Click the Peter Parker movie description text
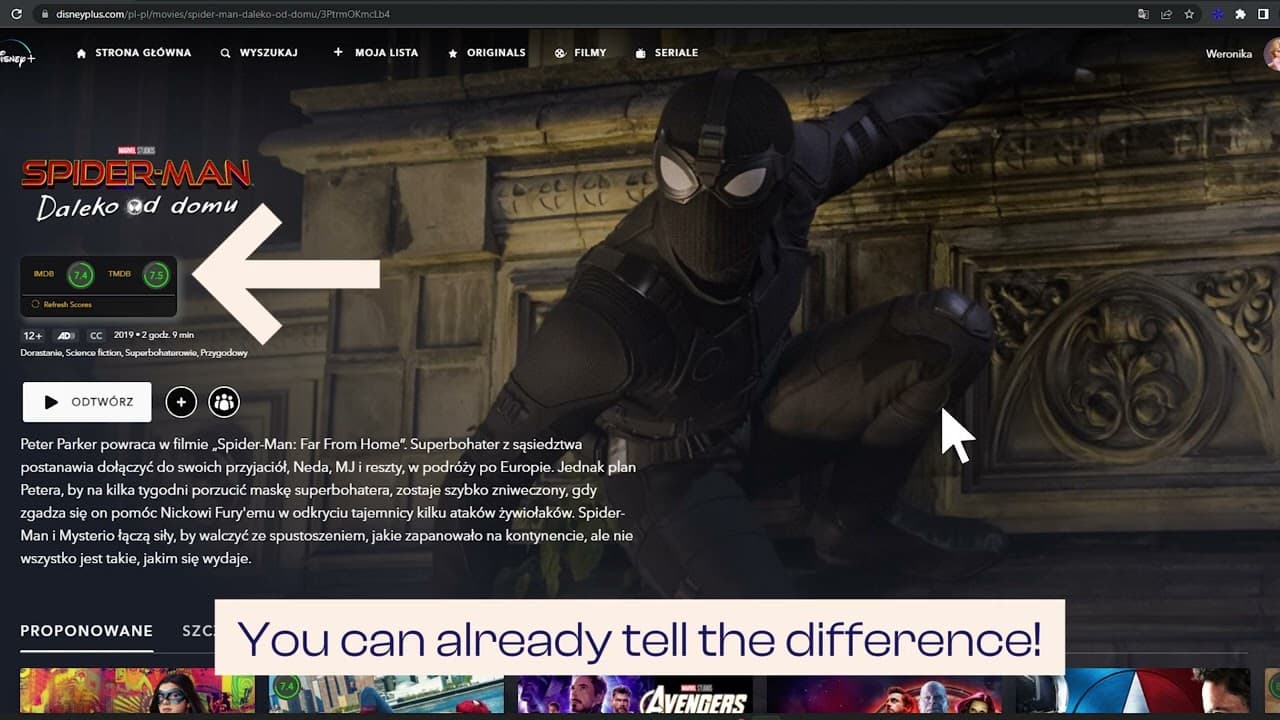The height and width of the screenshot is (720, 1280). click(328, 501)
